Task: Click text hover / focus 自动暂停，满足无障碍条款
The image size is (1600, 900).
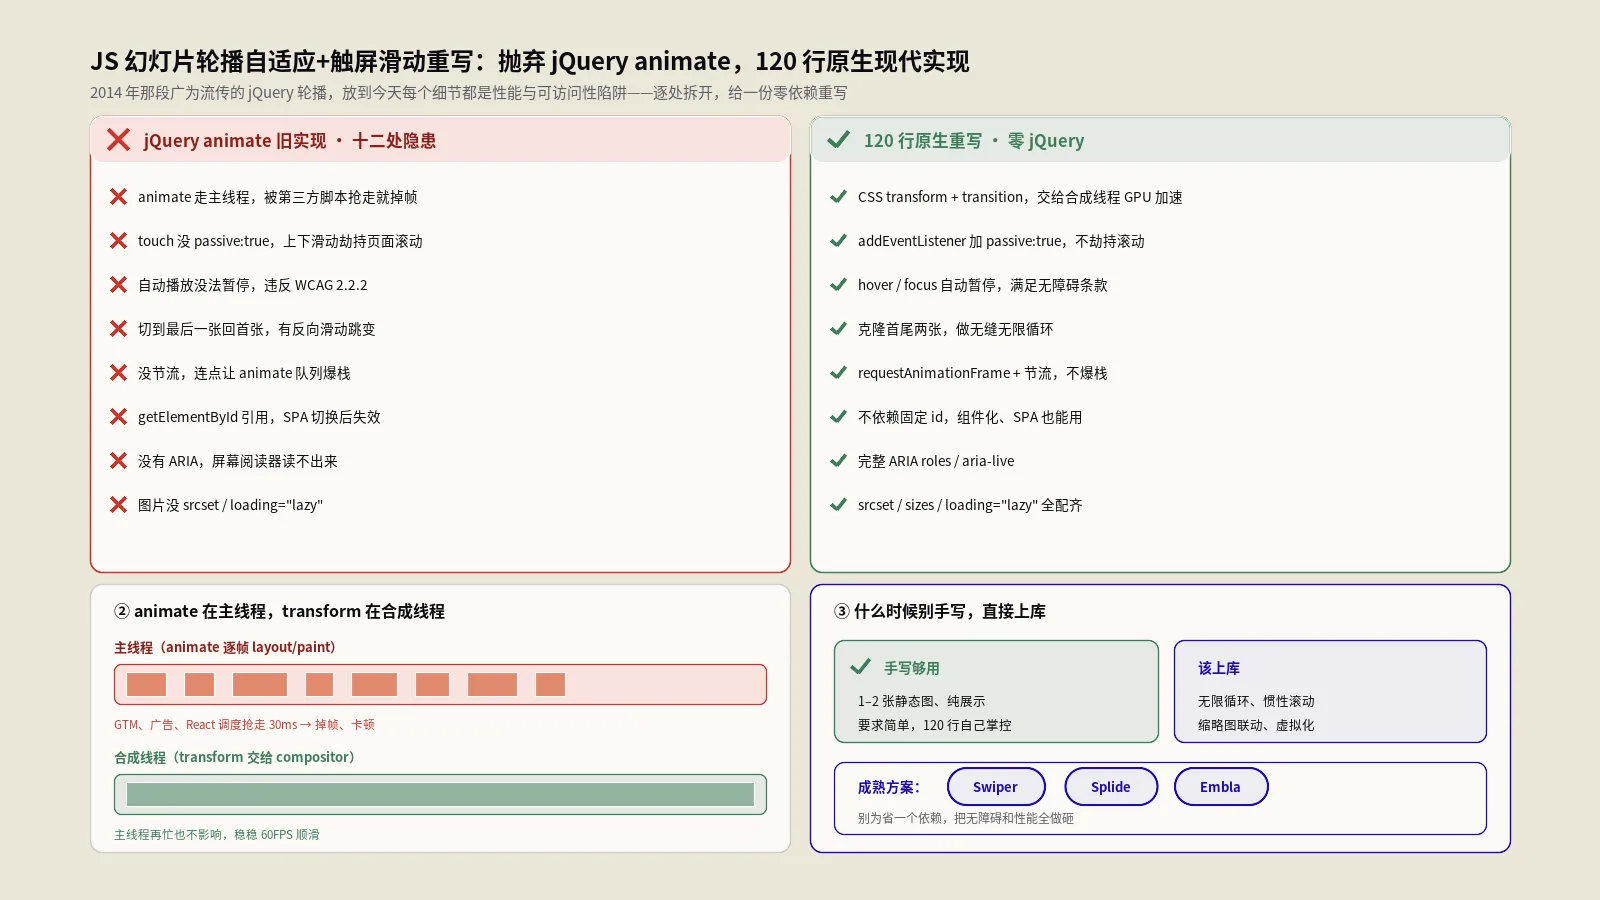Action: [x=983, y=286]
